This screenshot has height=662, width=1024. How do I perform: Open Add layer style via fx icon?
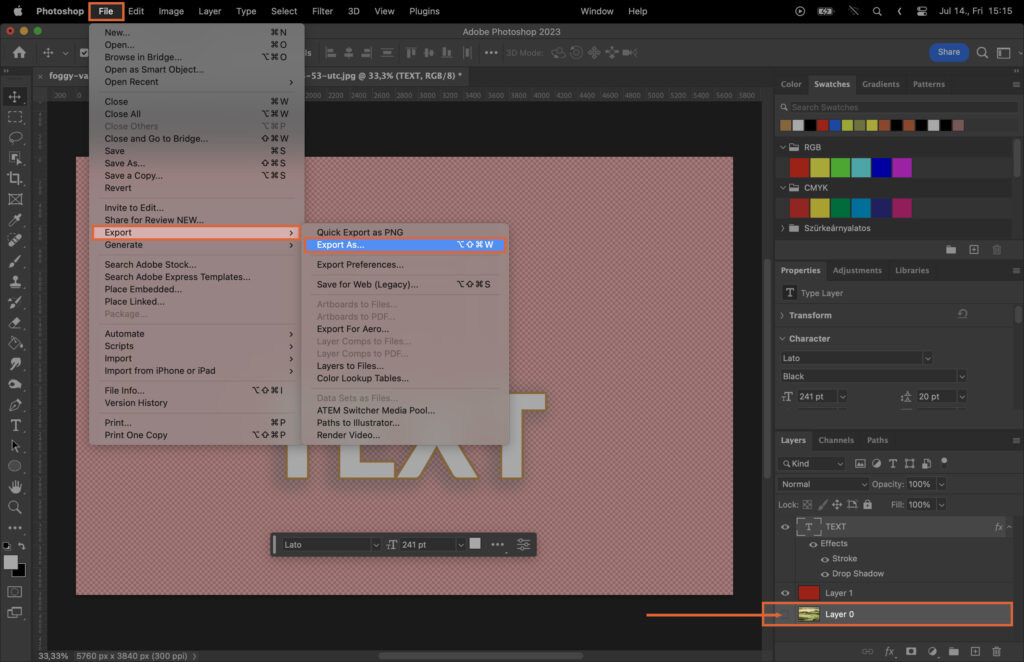889,651
